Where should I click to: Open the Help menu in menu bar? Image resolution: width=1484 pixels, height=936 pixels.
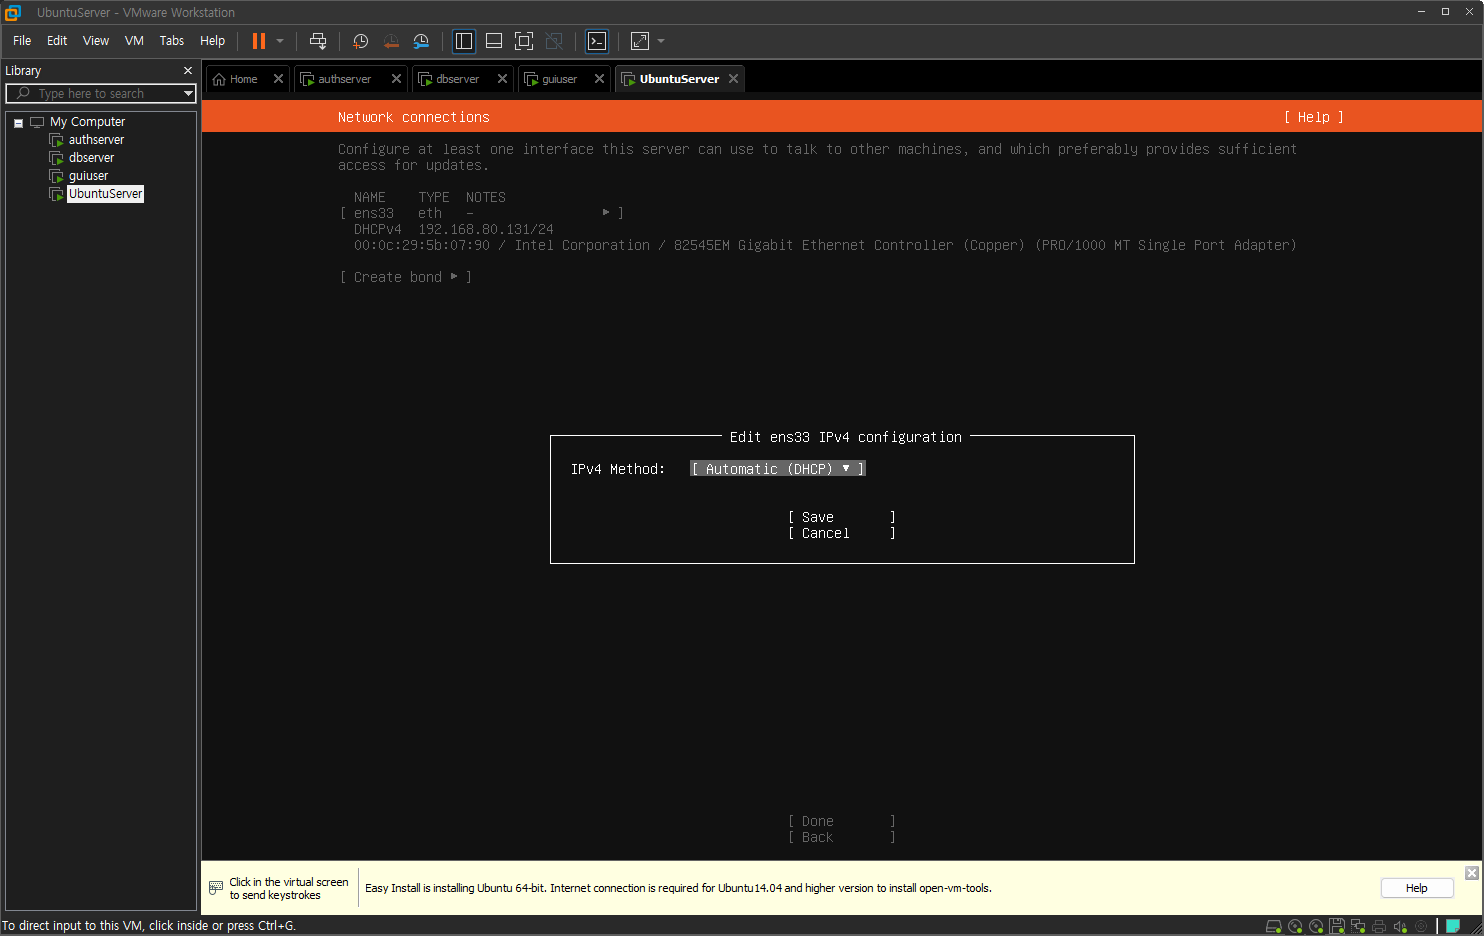tap(212, 41)
